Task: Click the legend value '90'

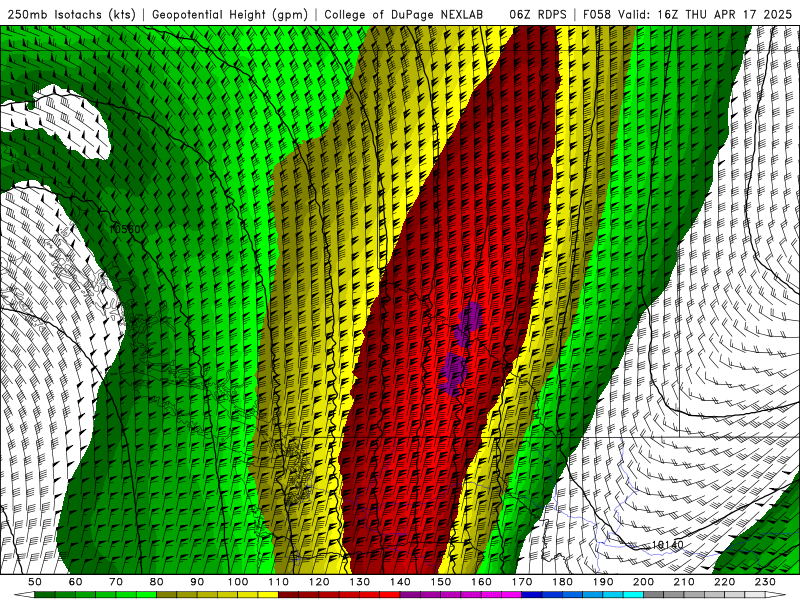Action: pos(197,582)
